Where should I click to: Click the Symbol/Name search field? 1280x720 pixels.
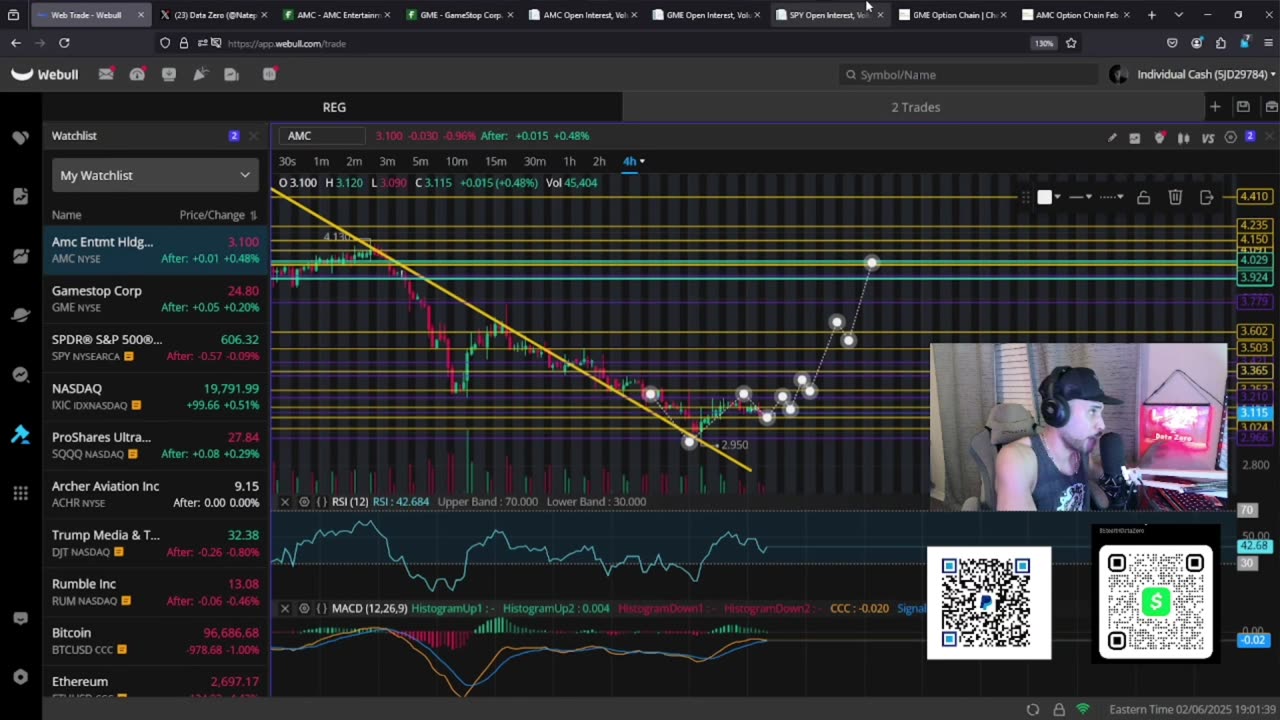click(x=970, y=75)
